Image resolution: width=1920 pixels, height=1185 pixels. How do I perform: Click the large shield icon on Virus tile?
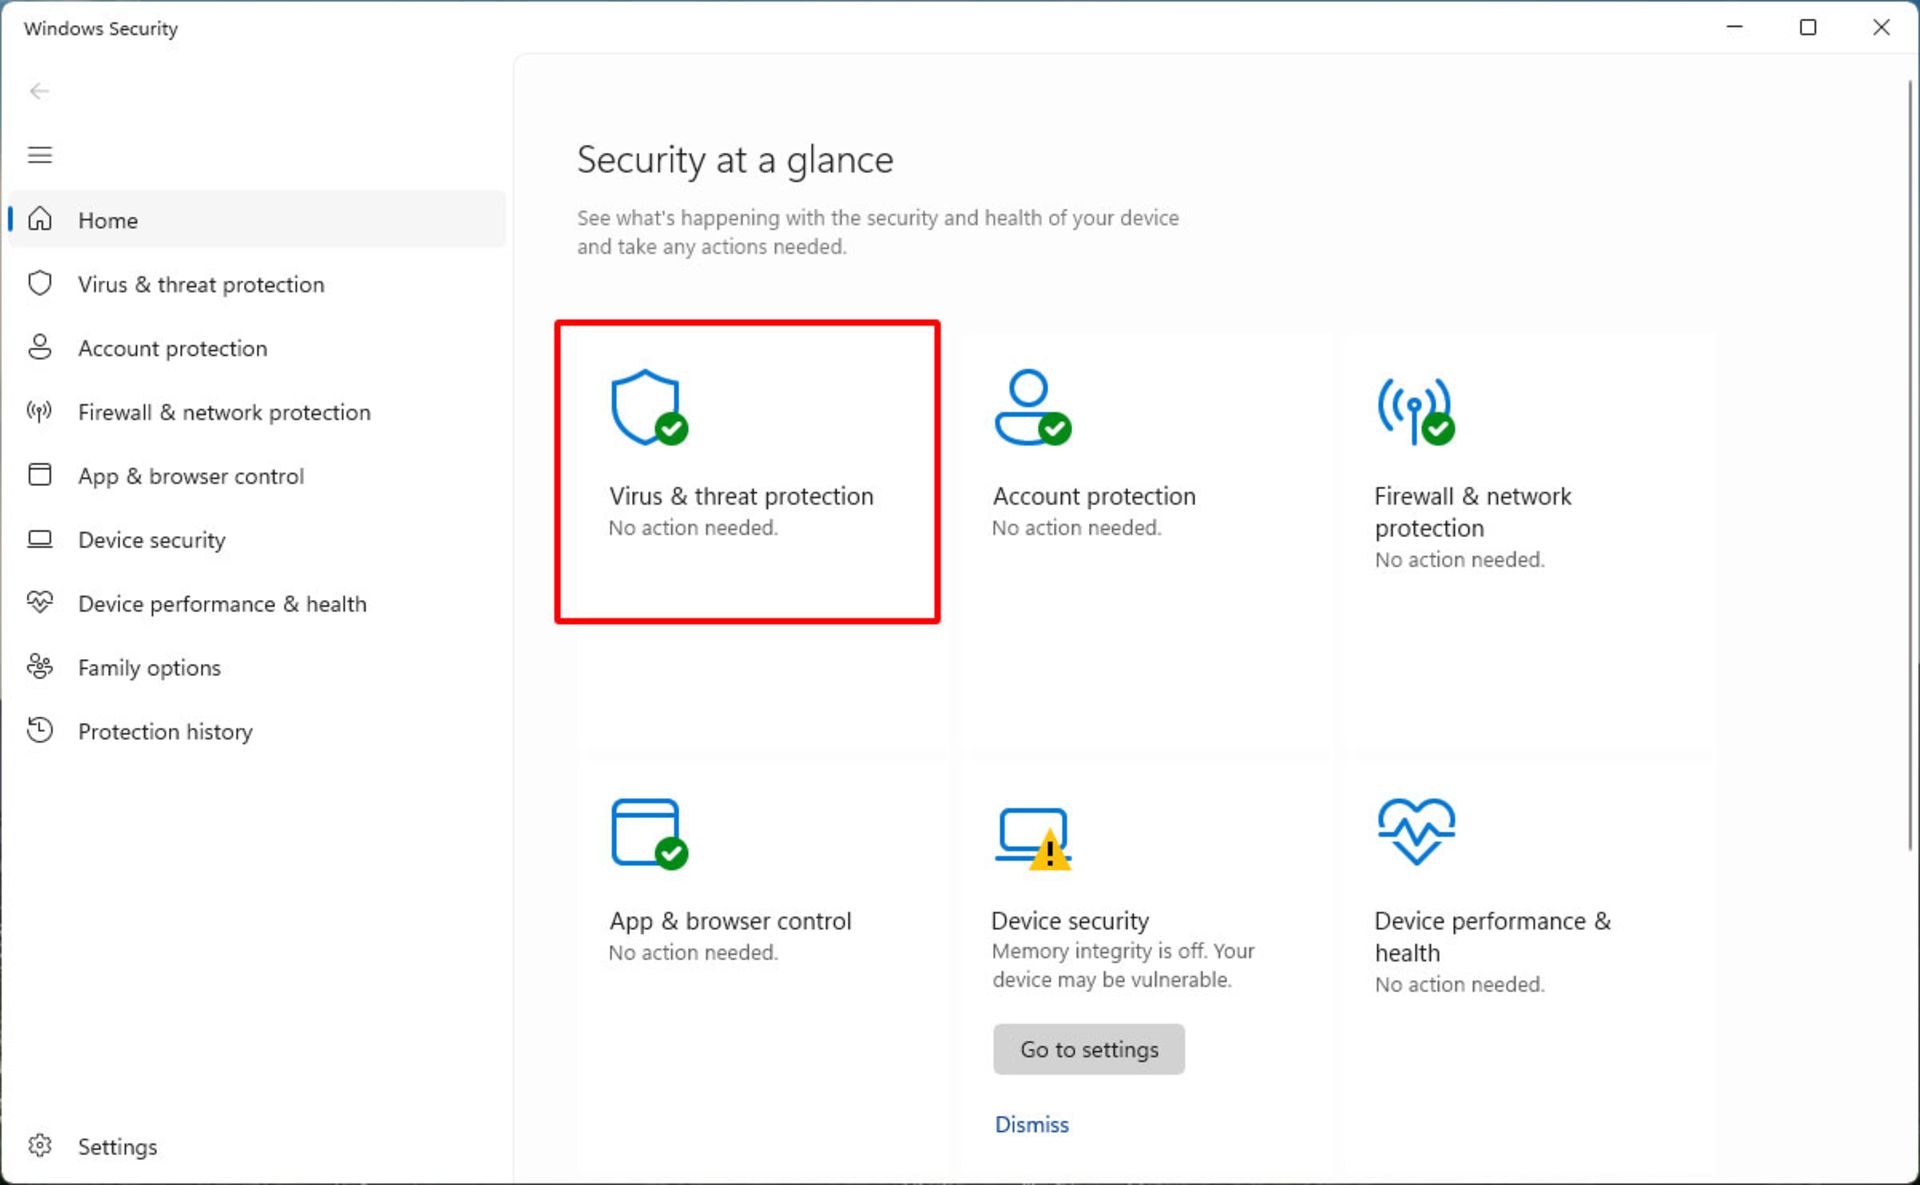649,407
